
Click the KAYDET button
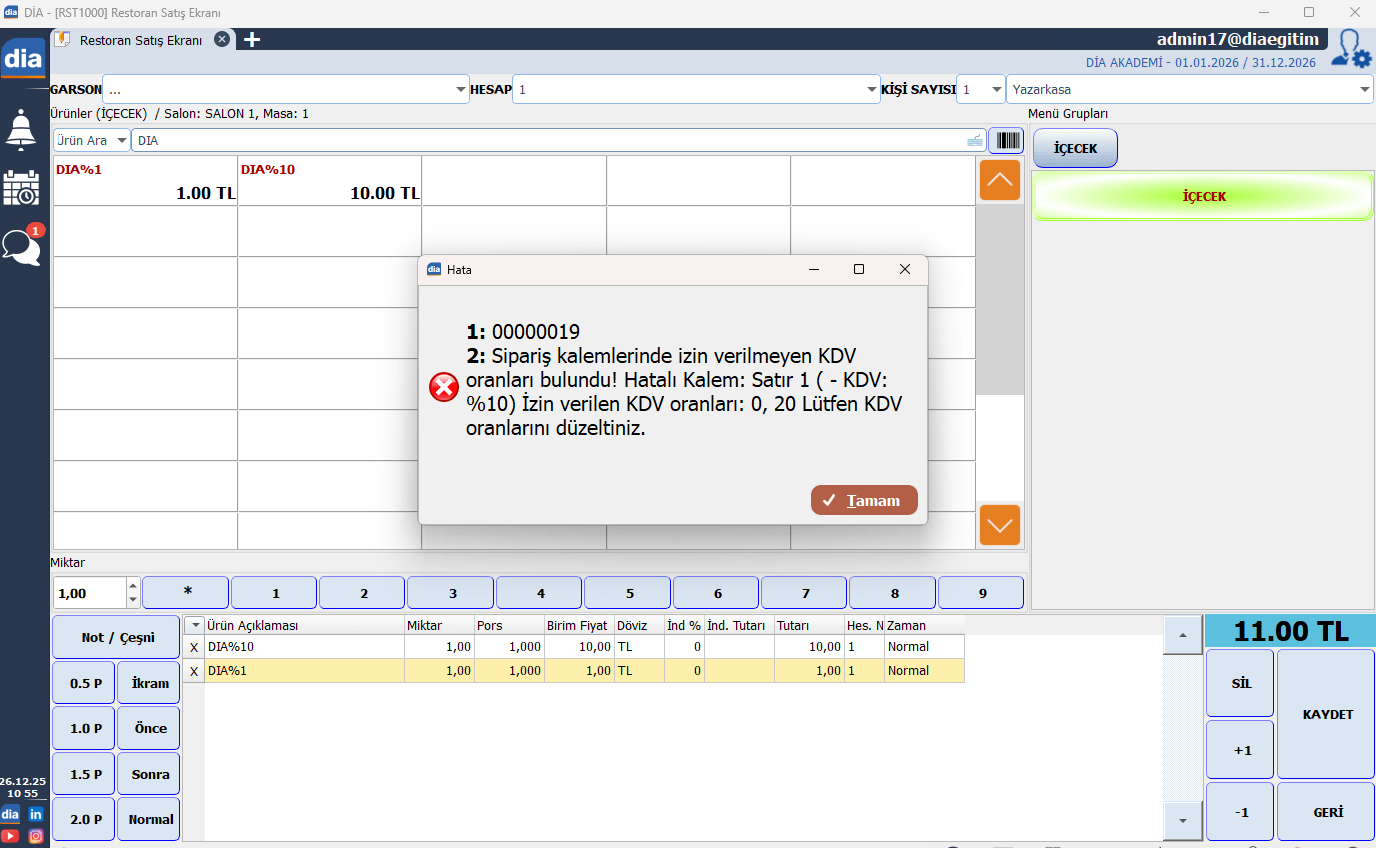pos(1327,714)
